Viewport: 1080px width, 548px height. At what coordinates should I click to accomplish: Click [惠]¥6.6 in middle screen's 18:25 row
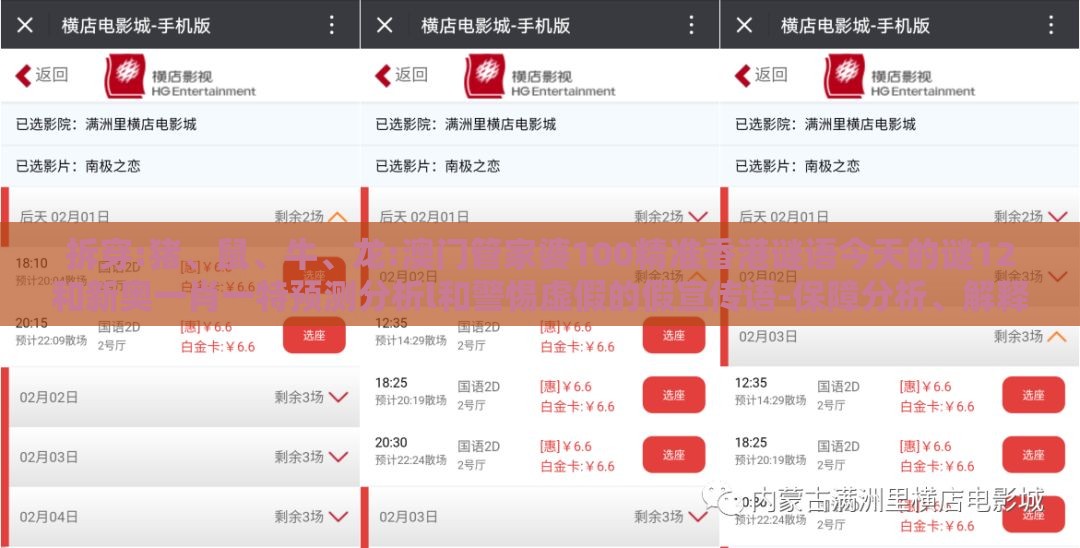click(x=565, y=387)
